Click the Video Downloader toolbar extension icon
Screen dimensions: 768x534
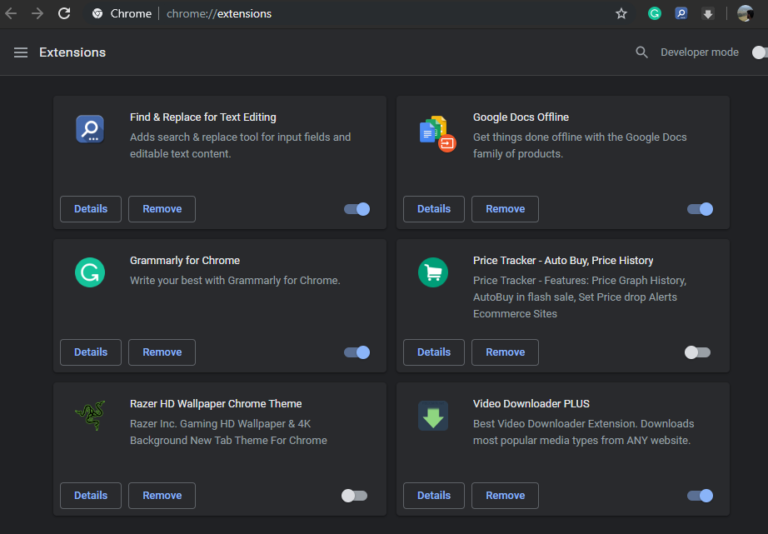pos(708,14)
